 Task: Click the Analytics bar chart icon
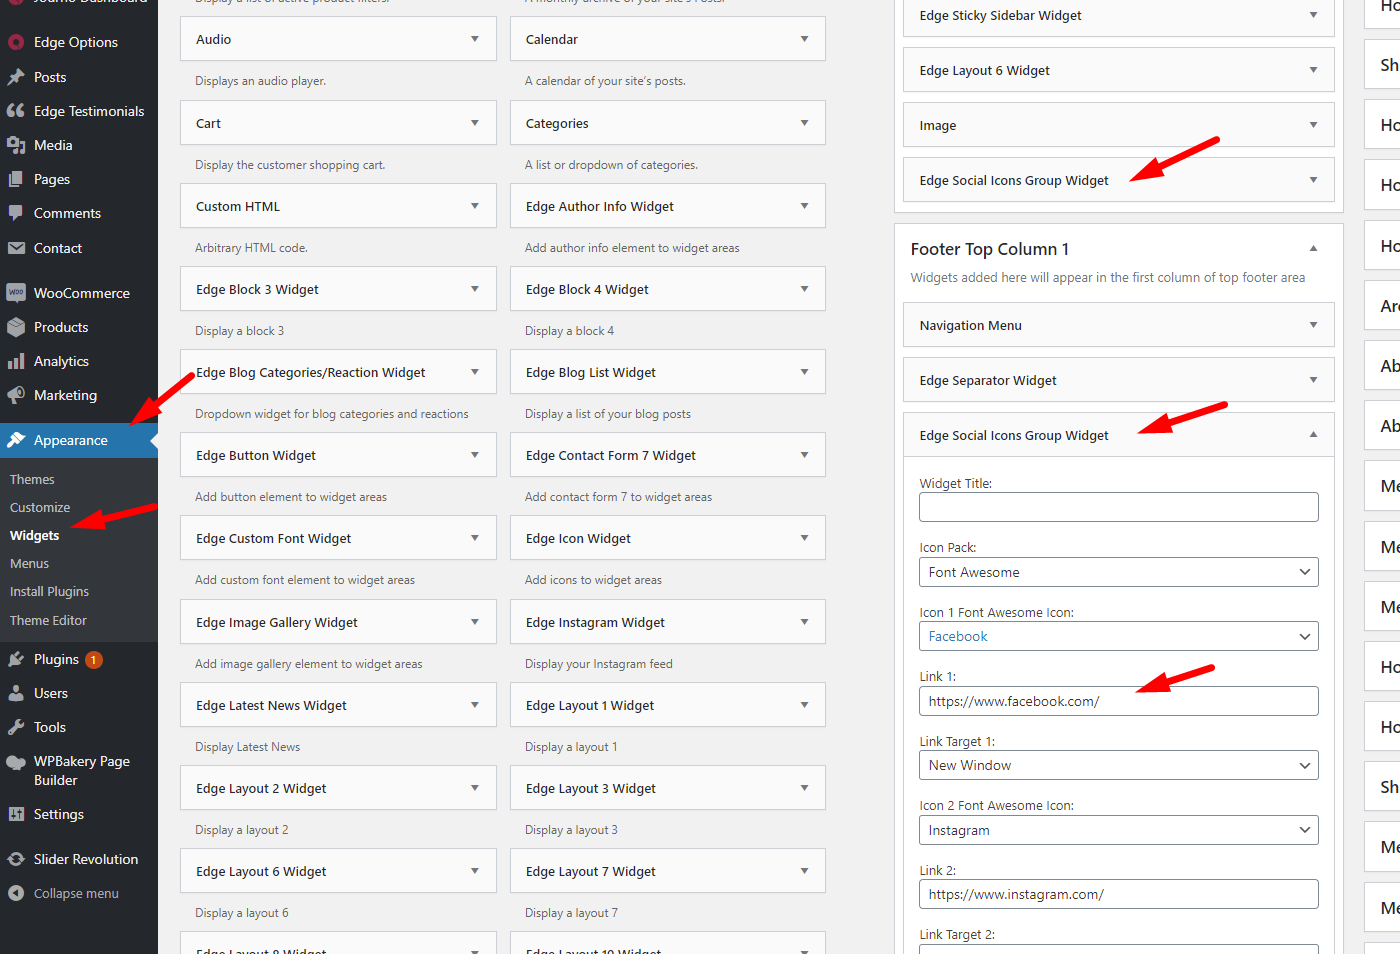click(x=16, y=361)
